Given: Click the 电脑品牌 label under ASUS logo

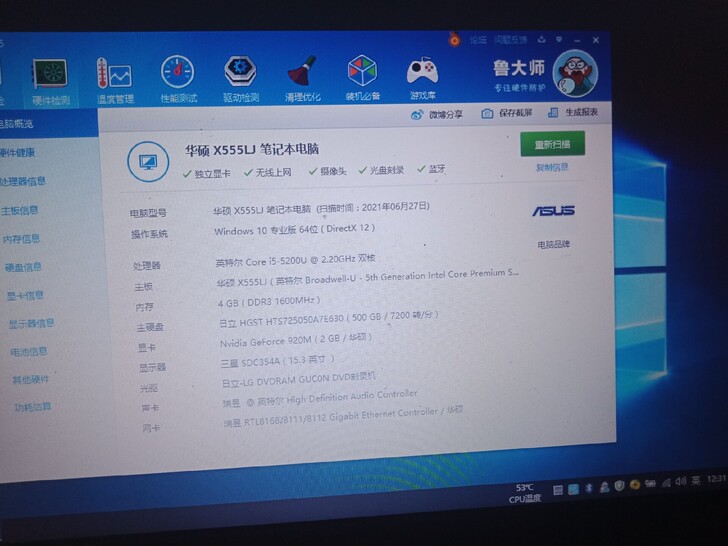Looking at the screenshot, I should click(x=553, y=244).
